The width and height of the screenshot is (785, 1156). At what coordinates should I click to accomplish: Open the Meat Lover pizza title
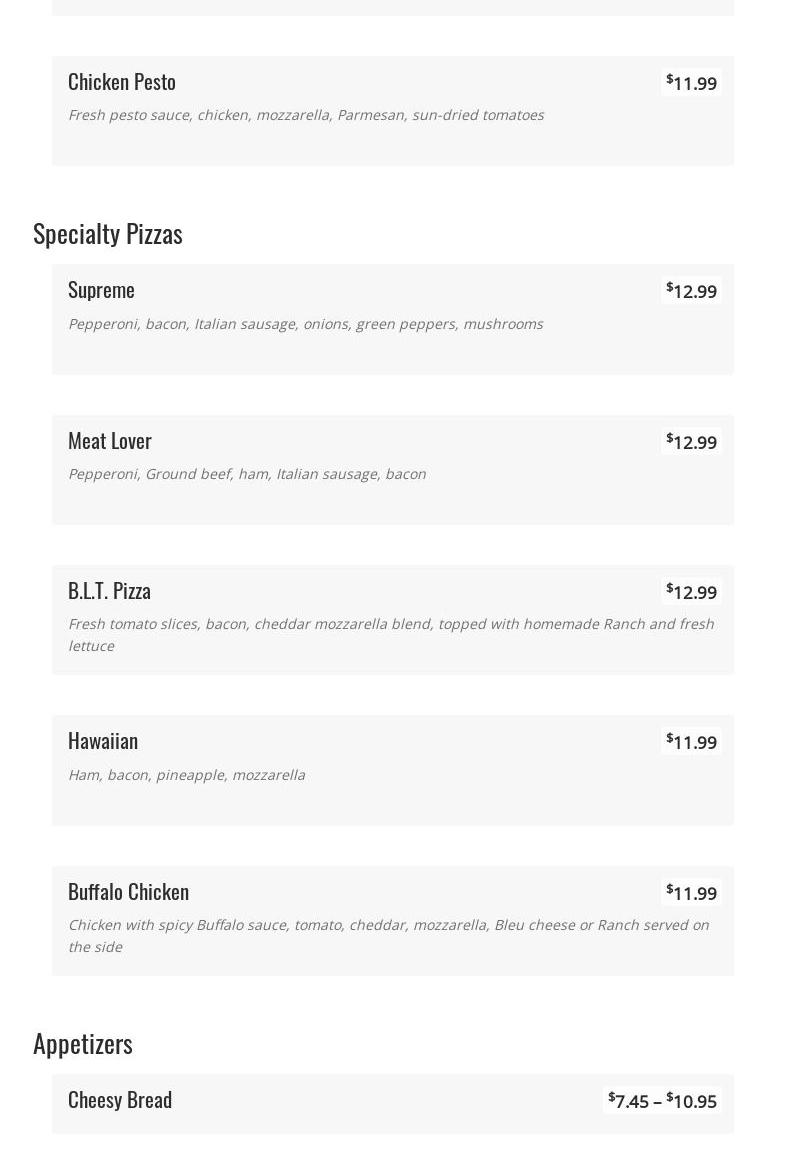[110, 441]
